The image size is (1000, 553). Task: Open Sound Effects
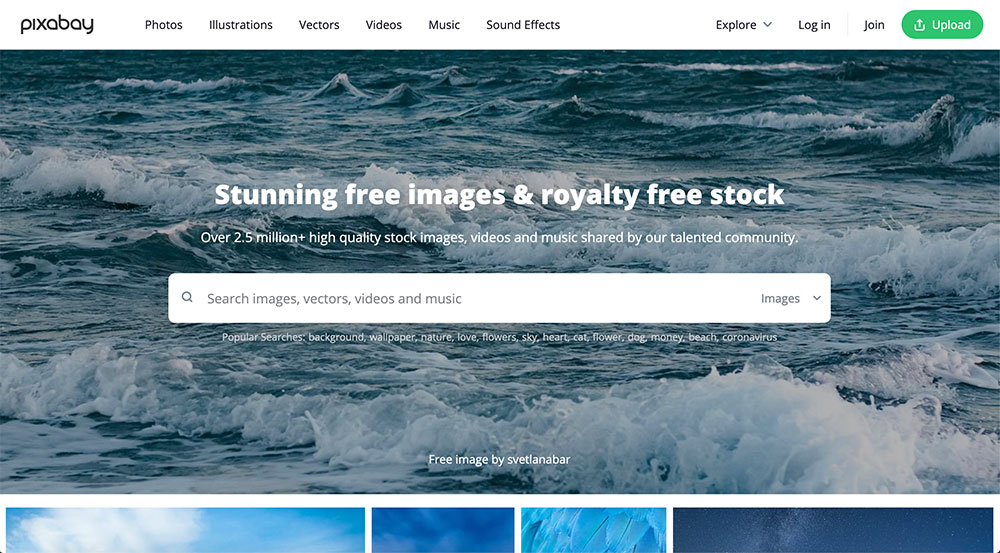(523, 25)
